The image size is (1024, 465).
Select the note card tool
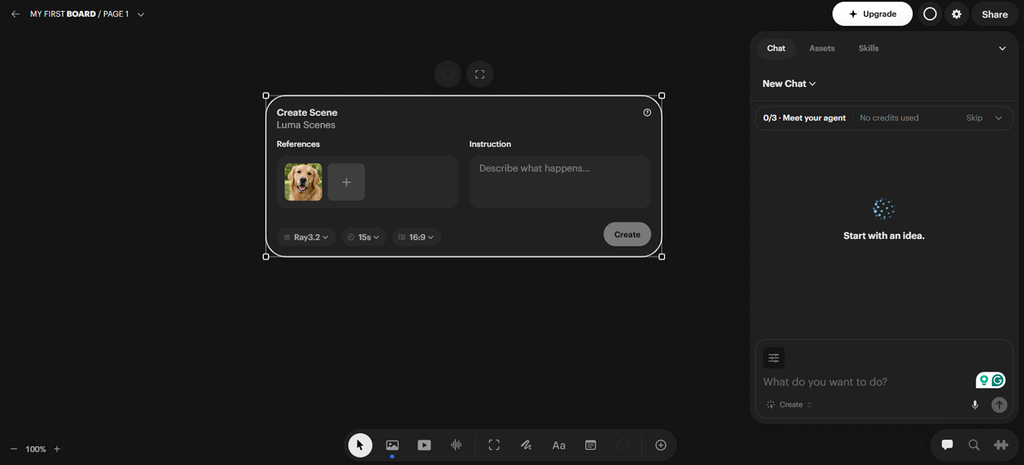pyautogui.click(x=590, y=445)
